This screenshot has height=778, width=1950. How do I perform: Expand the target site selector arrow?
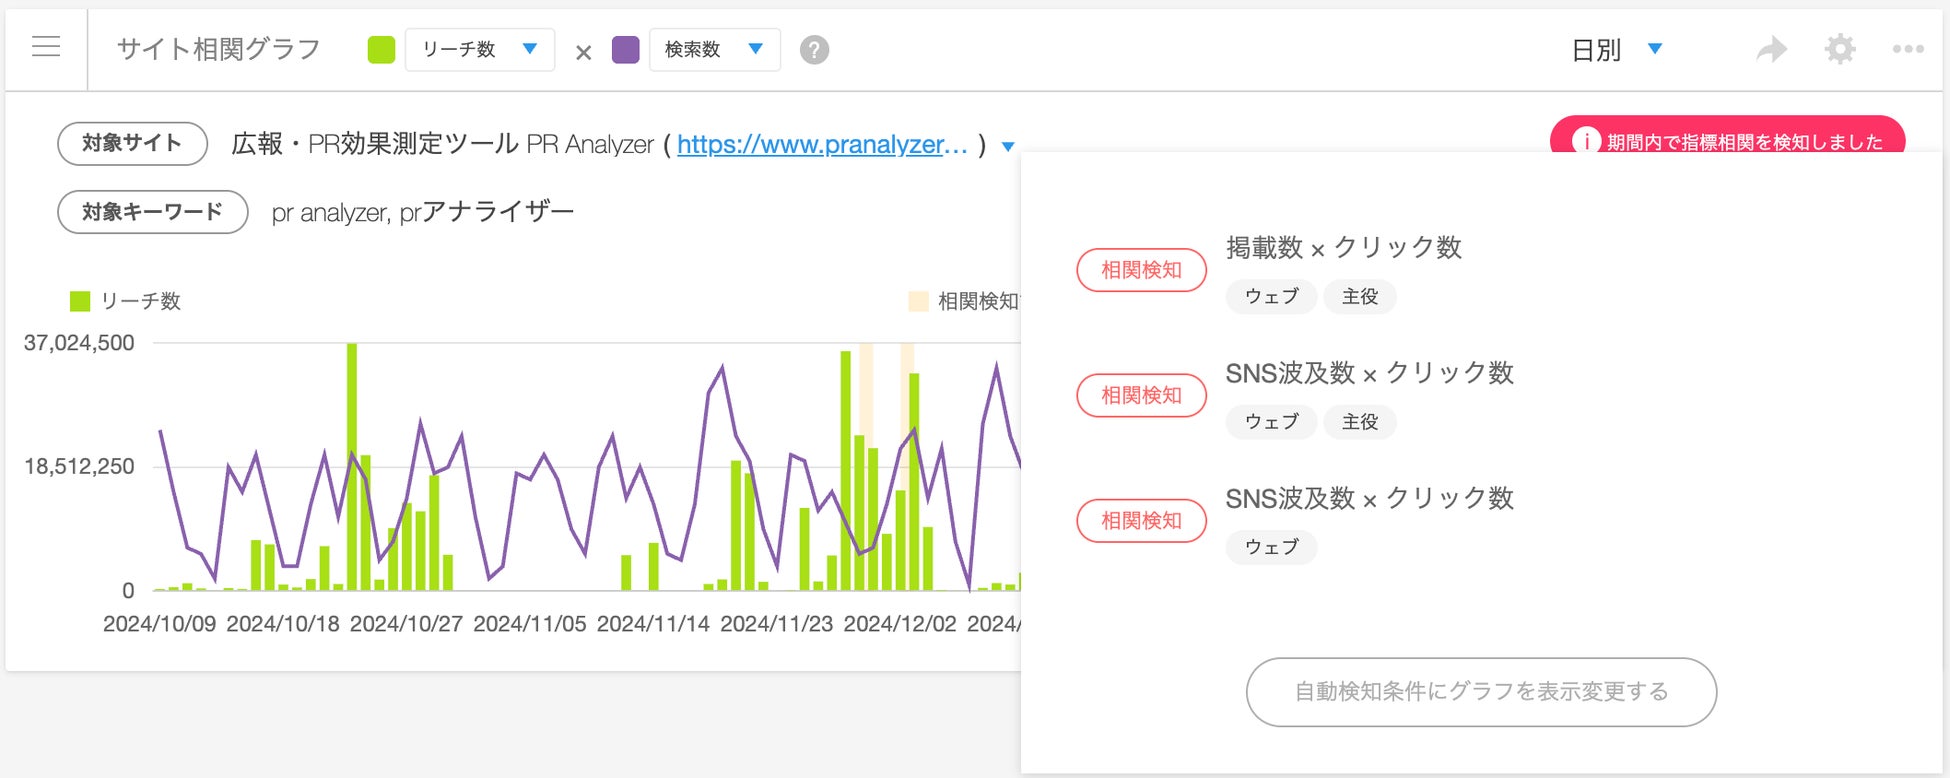[1008, 147]
